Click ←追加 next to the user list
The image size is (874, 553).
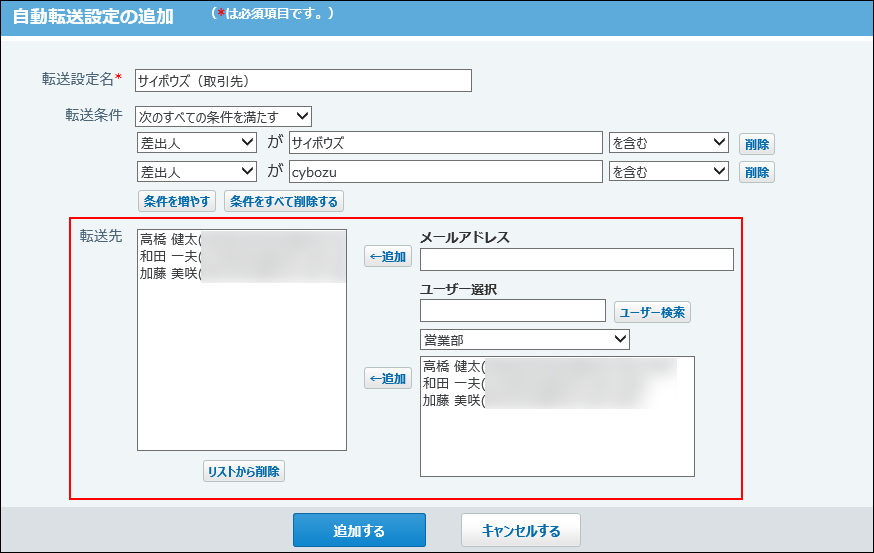point(387,379)
